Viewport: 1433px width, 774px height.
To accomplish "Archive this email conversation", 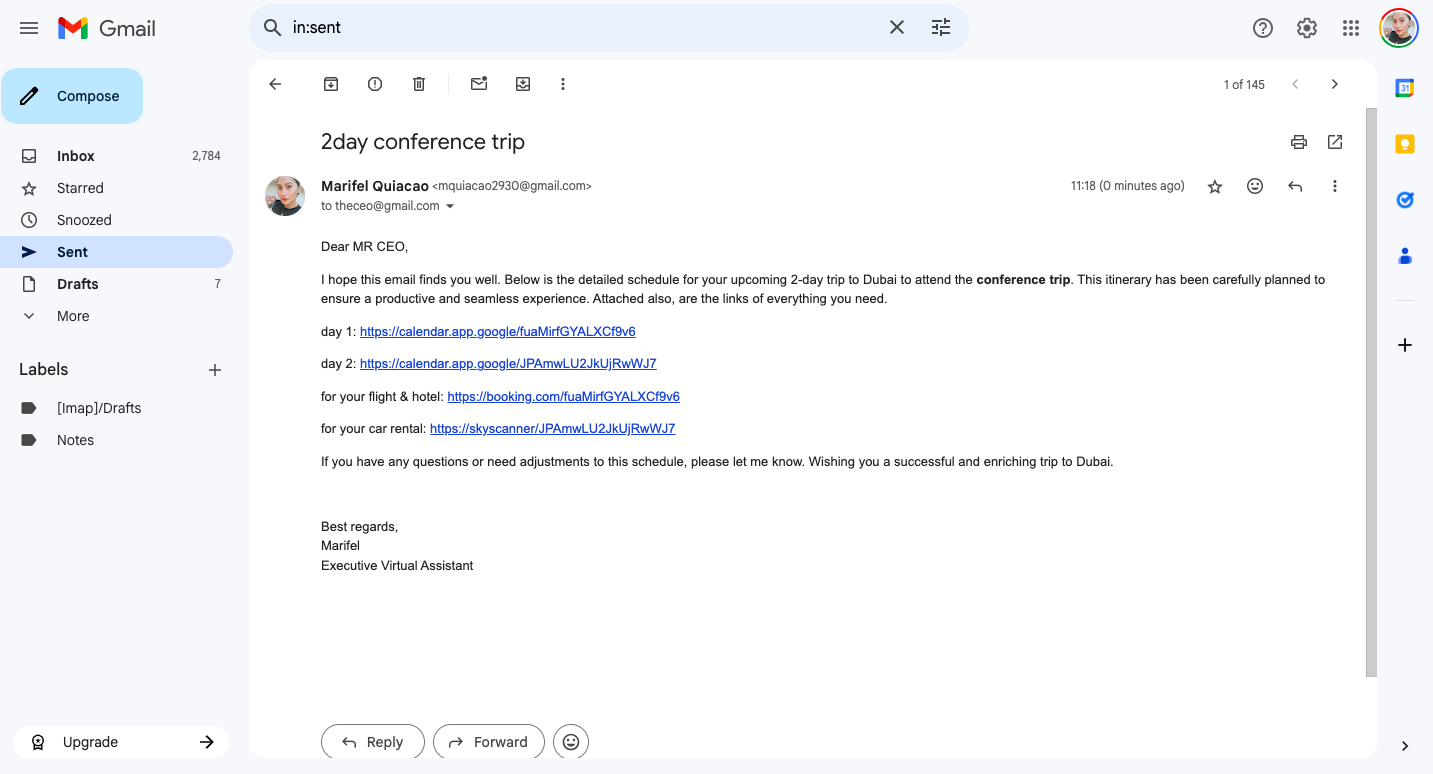I will point(331,84).
